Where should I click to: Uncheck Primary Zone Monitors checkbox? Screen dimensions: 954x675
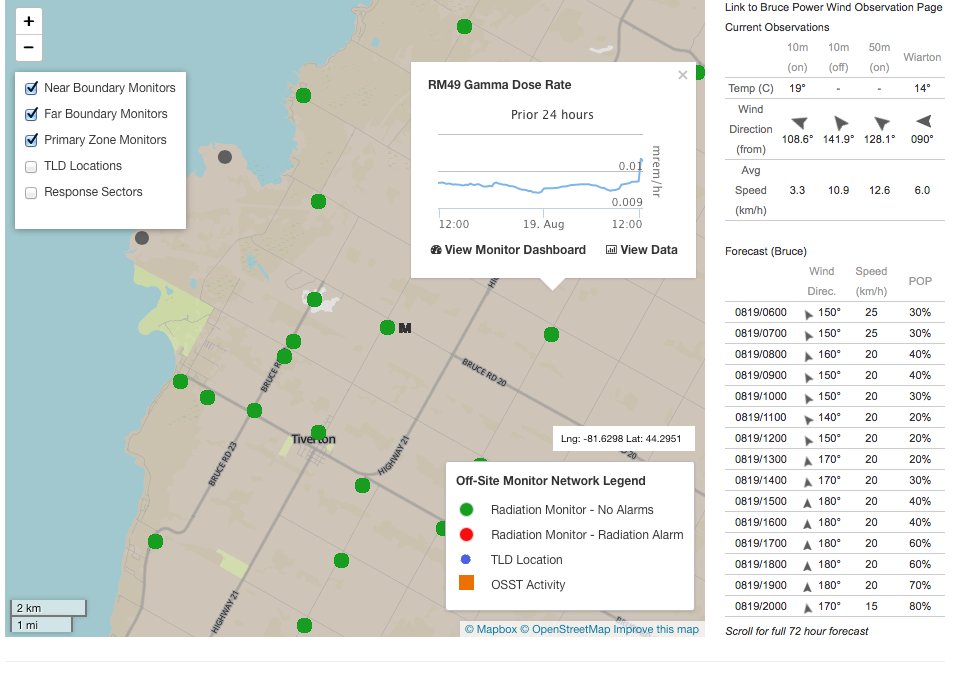click(x=31, y=140)
